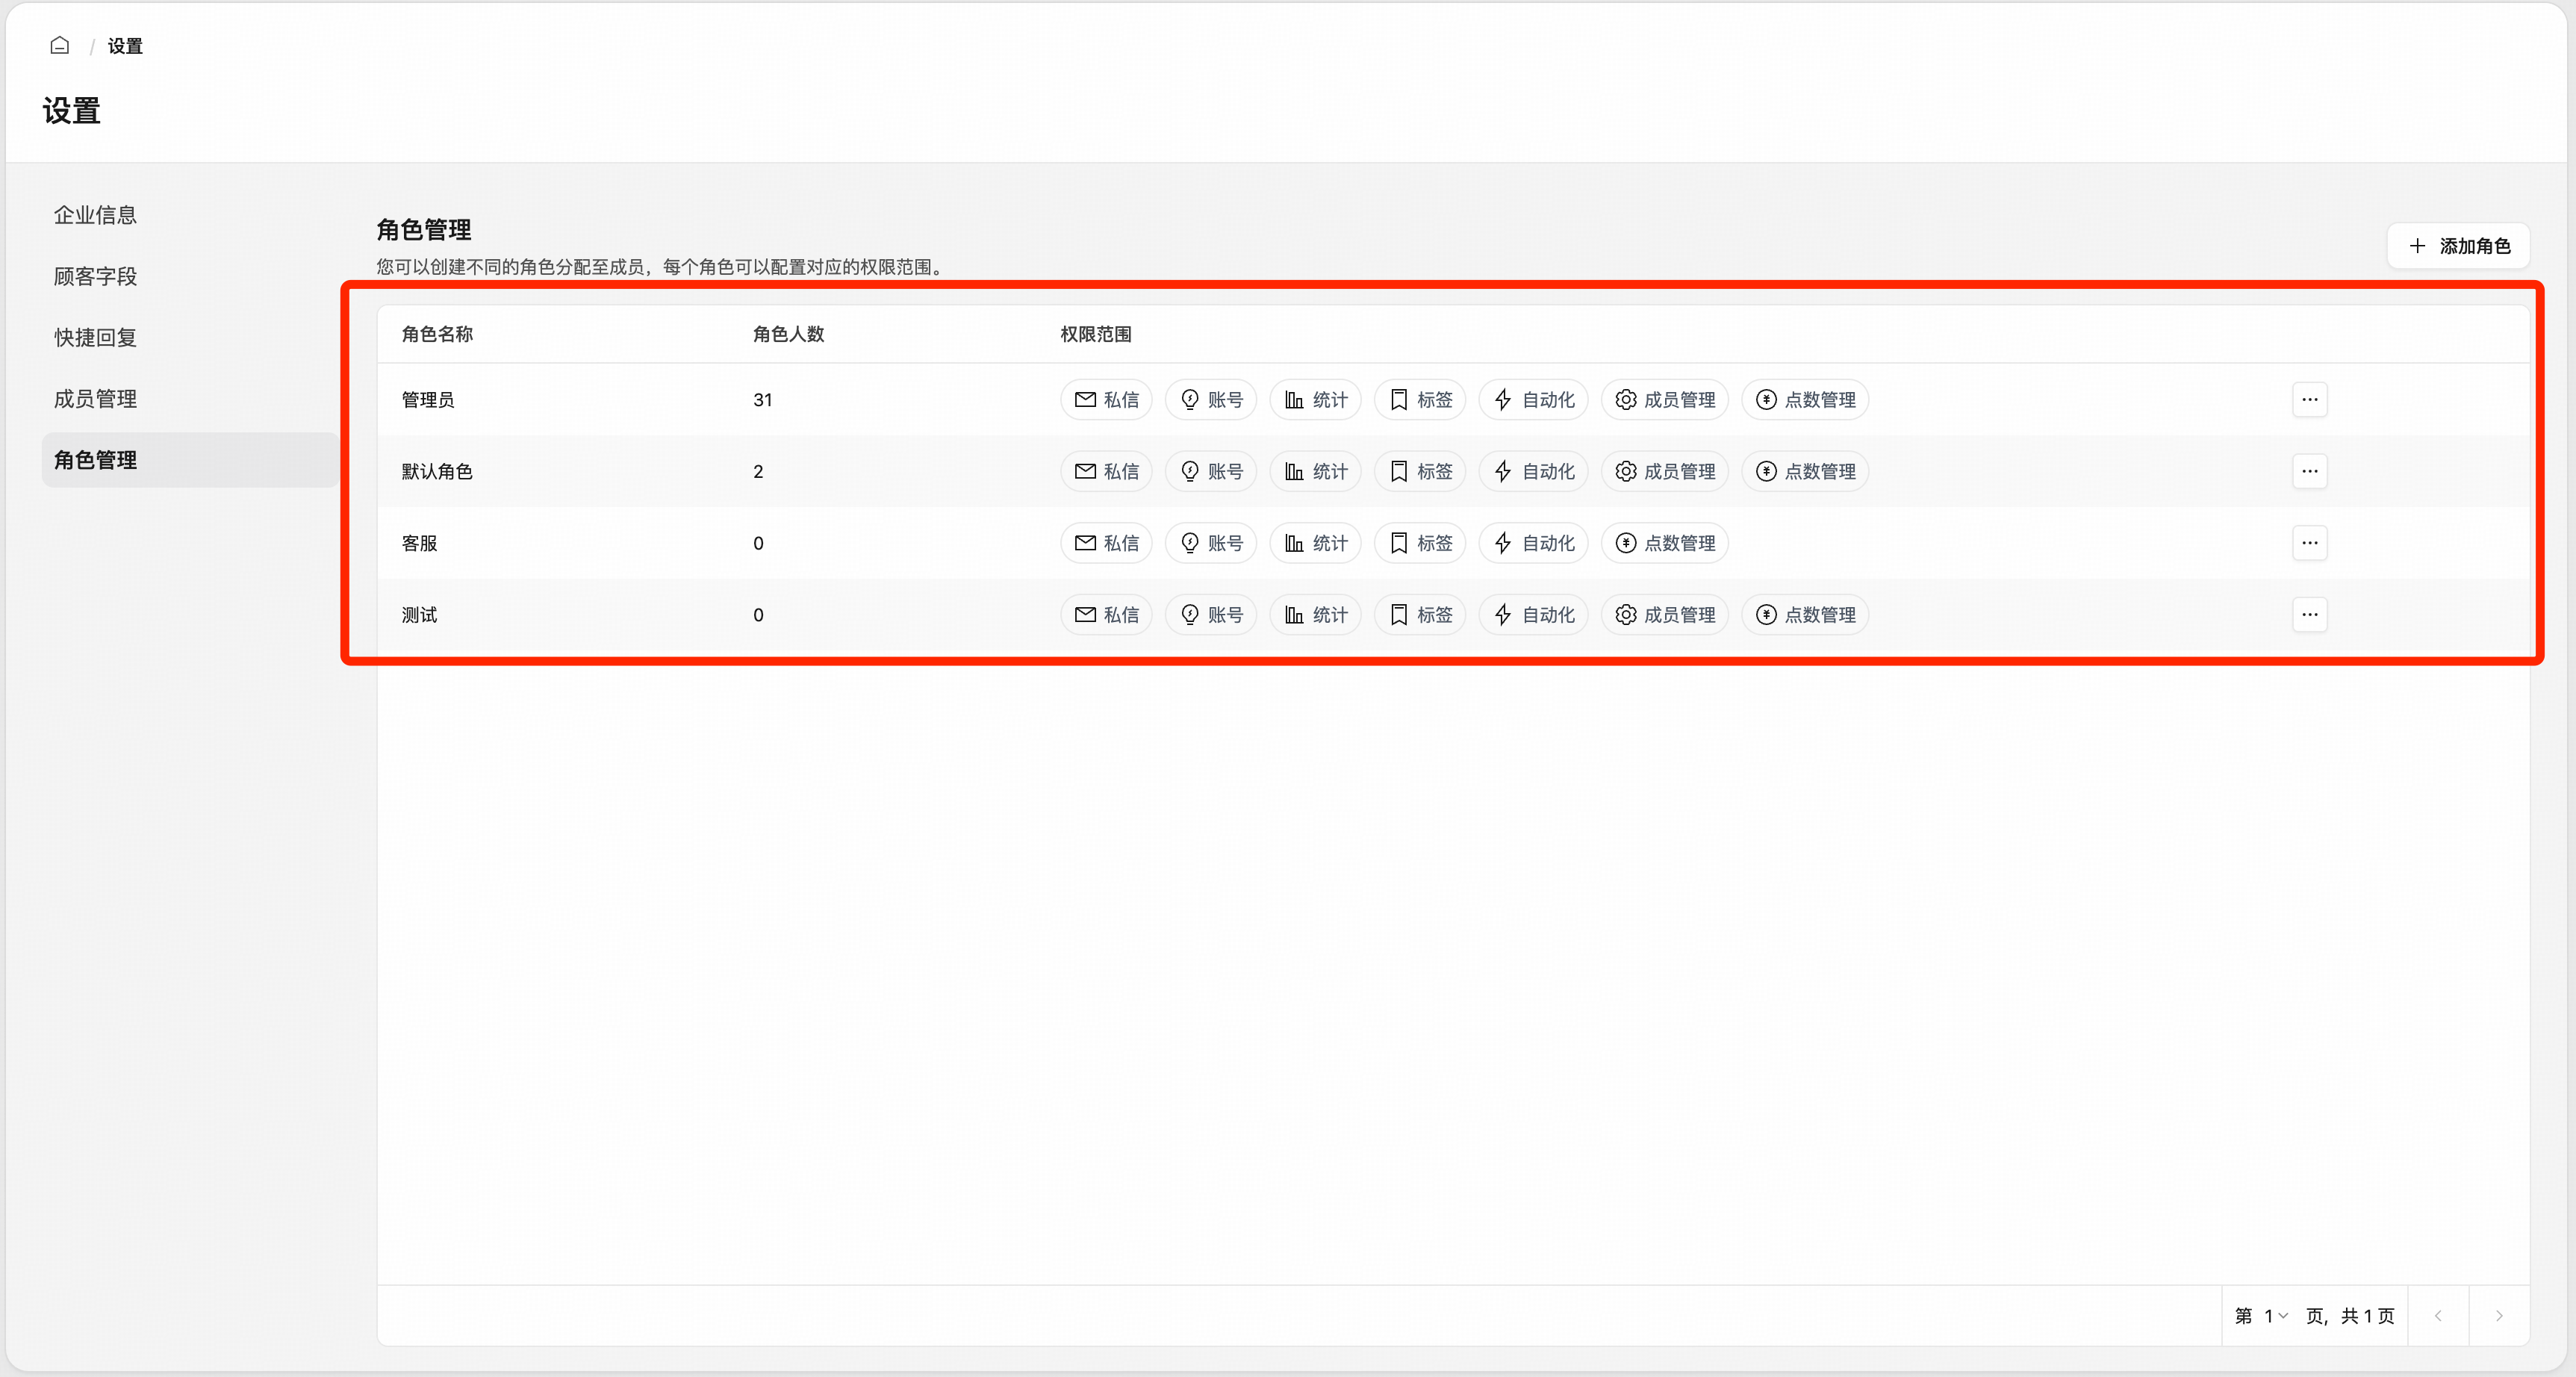Open more options for 客服 role
This screenshot has width=2576, height=1377.
pyautogui.click(x=2309, y=544)
